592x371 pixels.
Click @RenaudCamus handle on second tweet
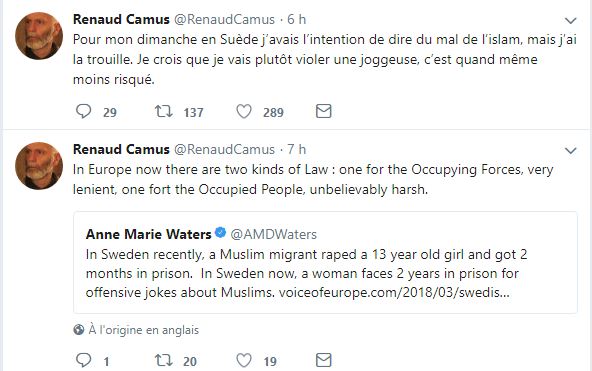coord(224,149)
